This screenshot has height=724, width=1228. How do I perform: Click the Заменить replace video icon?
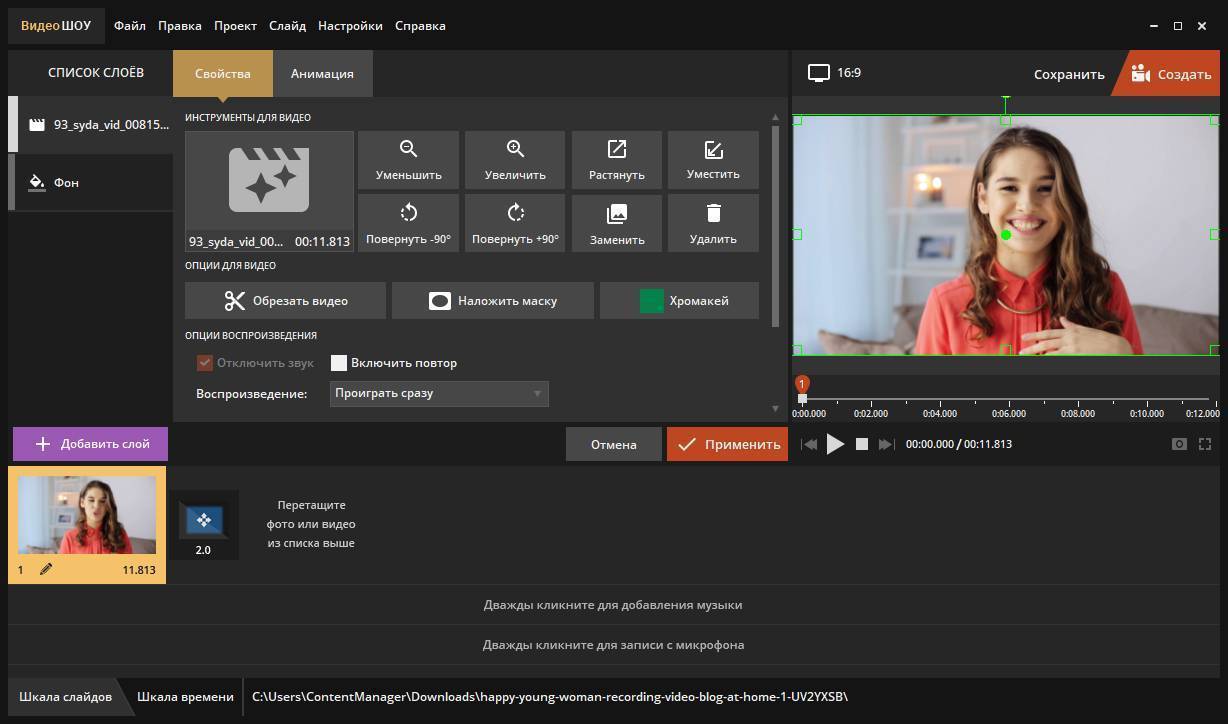(x=616, y=213)
